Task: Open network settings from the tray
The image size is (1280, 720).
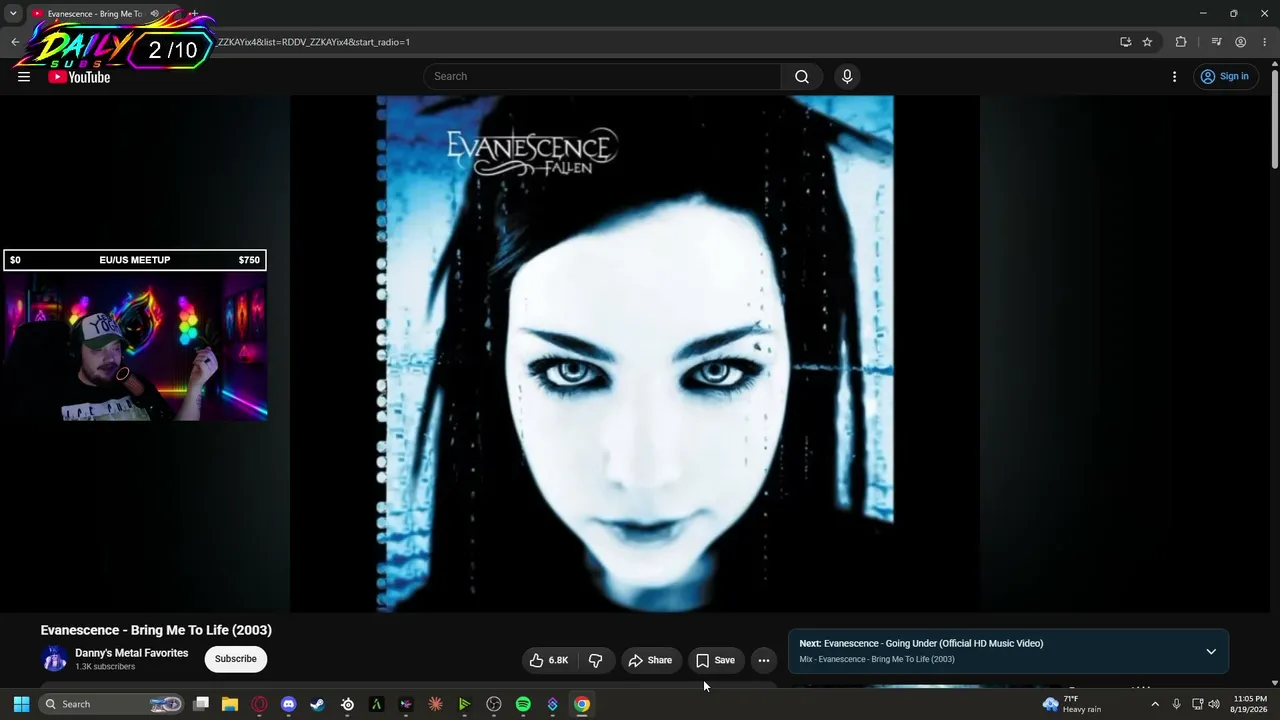Action: (1197, 704)
